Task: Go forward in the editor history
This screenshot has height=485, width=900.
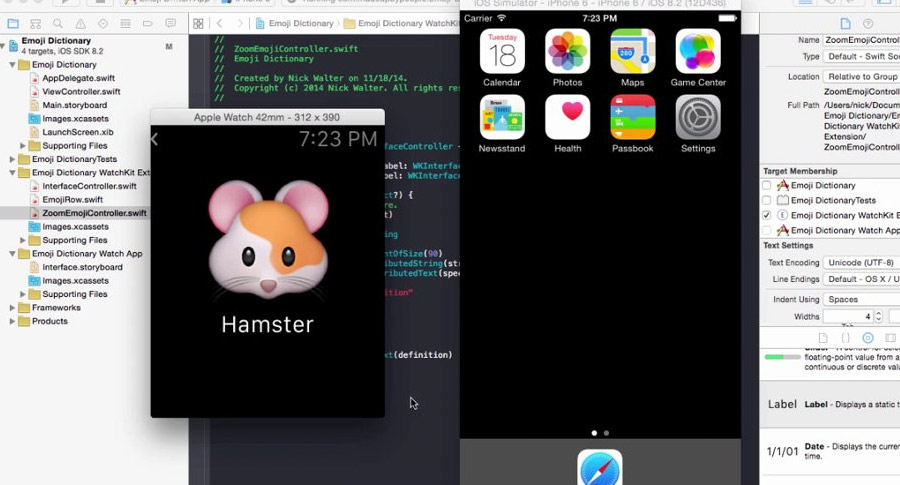Action: [239, 24]
